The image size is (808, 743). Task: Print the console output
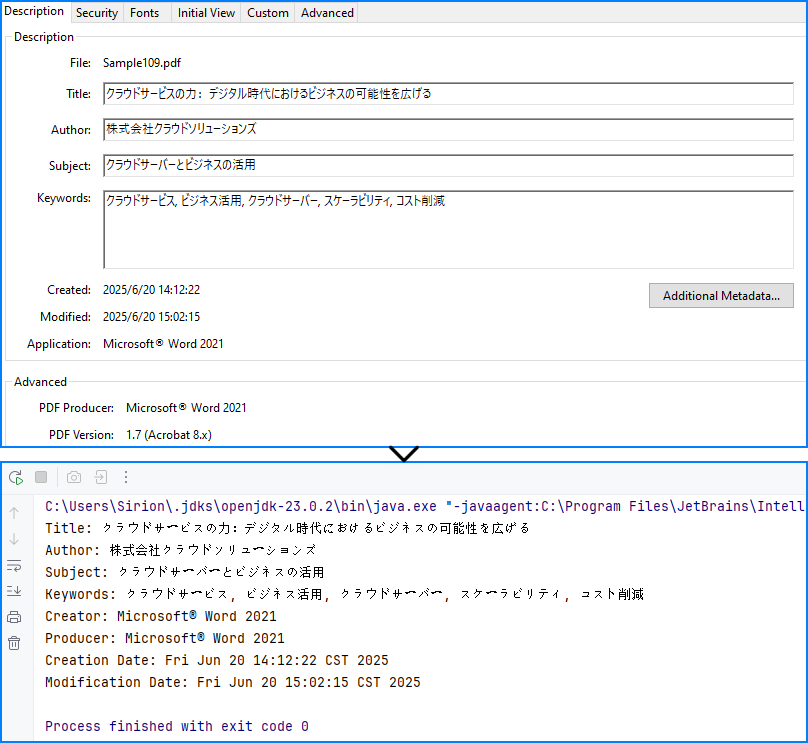click(x=14, y=616)
